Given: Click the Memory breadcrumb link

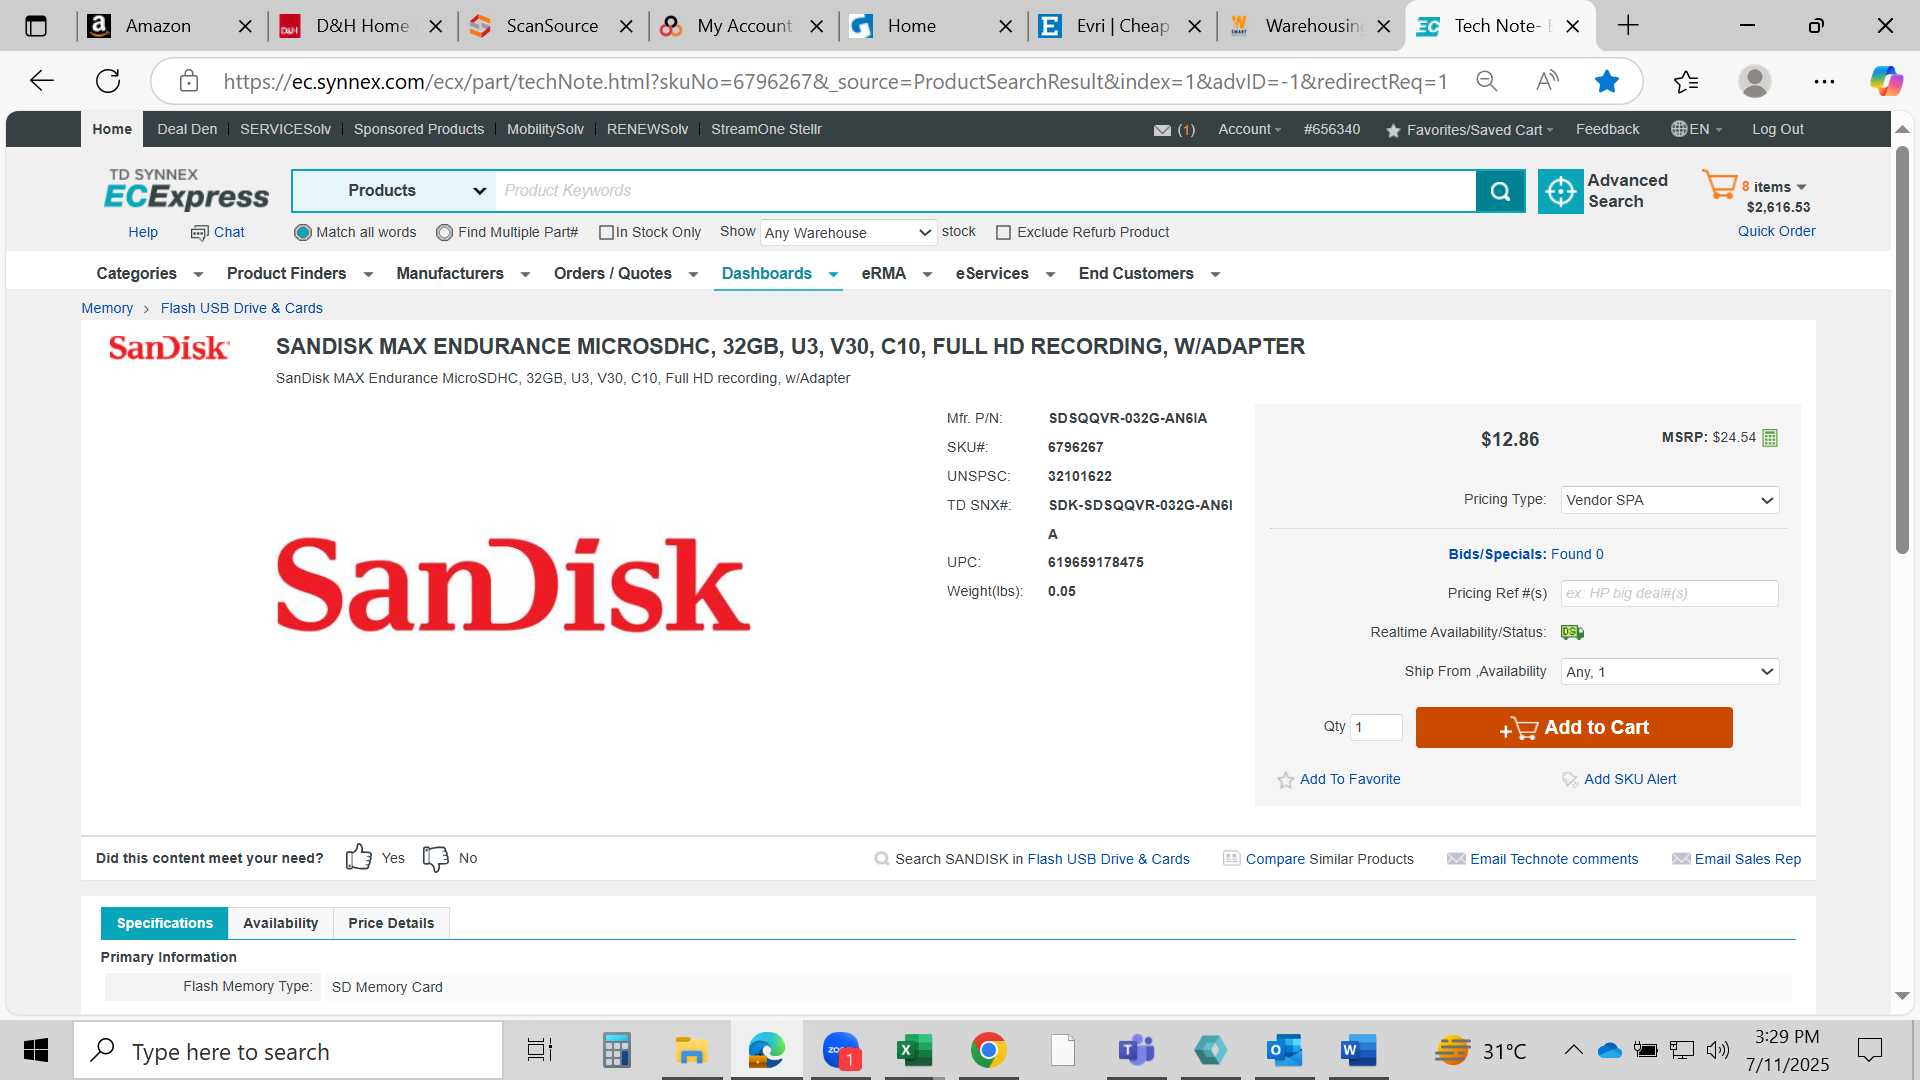Looking at the screenshot, I should coord(107,308).
